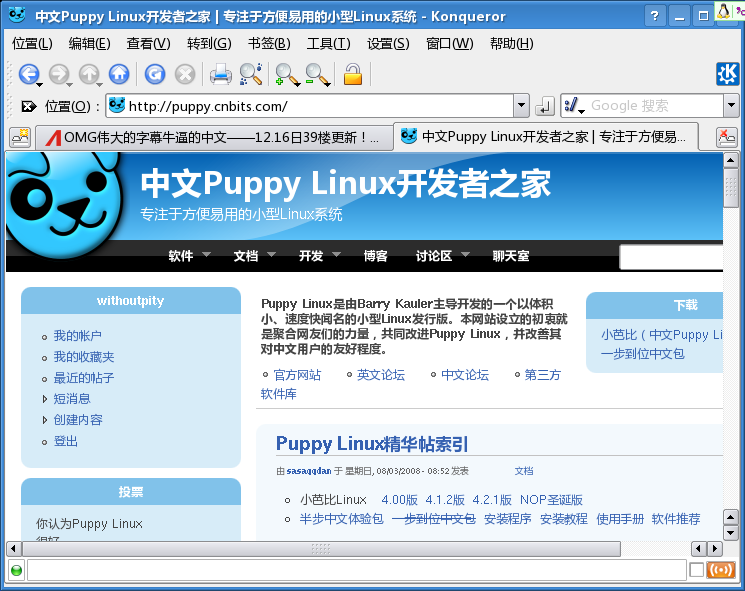Open the 查看(V) menu
Image resolution: width=745 pixels, height=591 pixels.
click(148, 44)
